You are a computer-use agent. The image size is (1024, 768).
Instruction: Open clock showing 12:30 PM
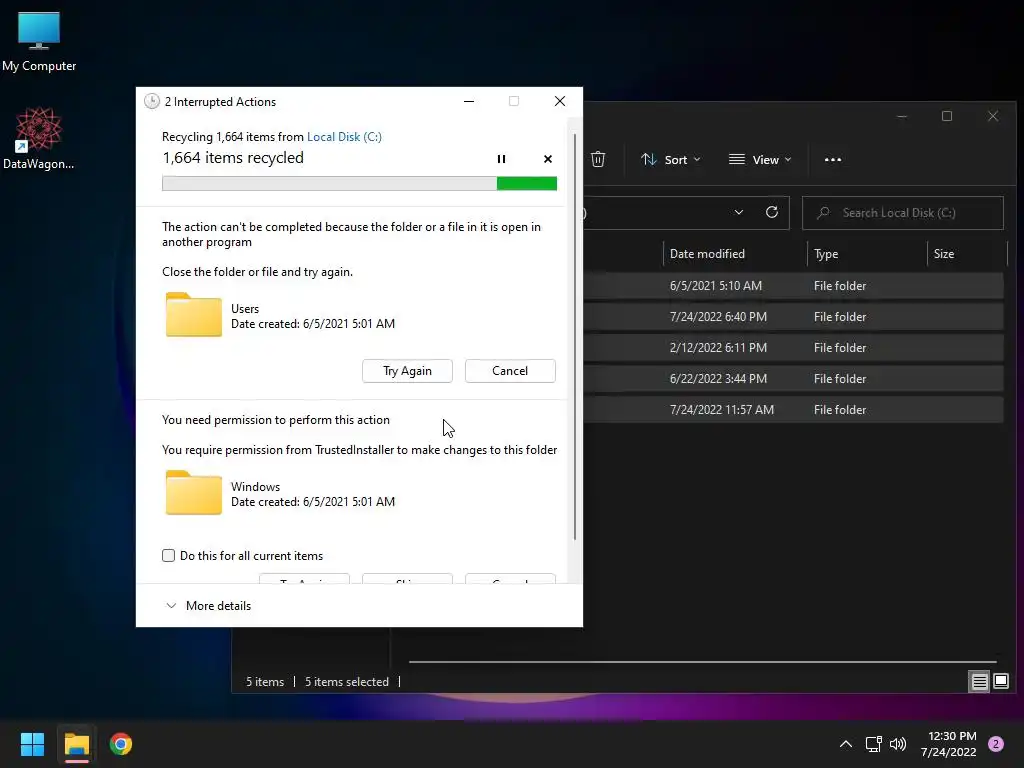pos(948,744)
